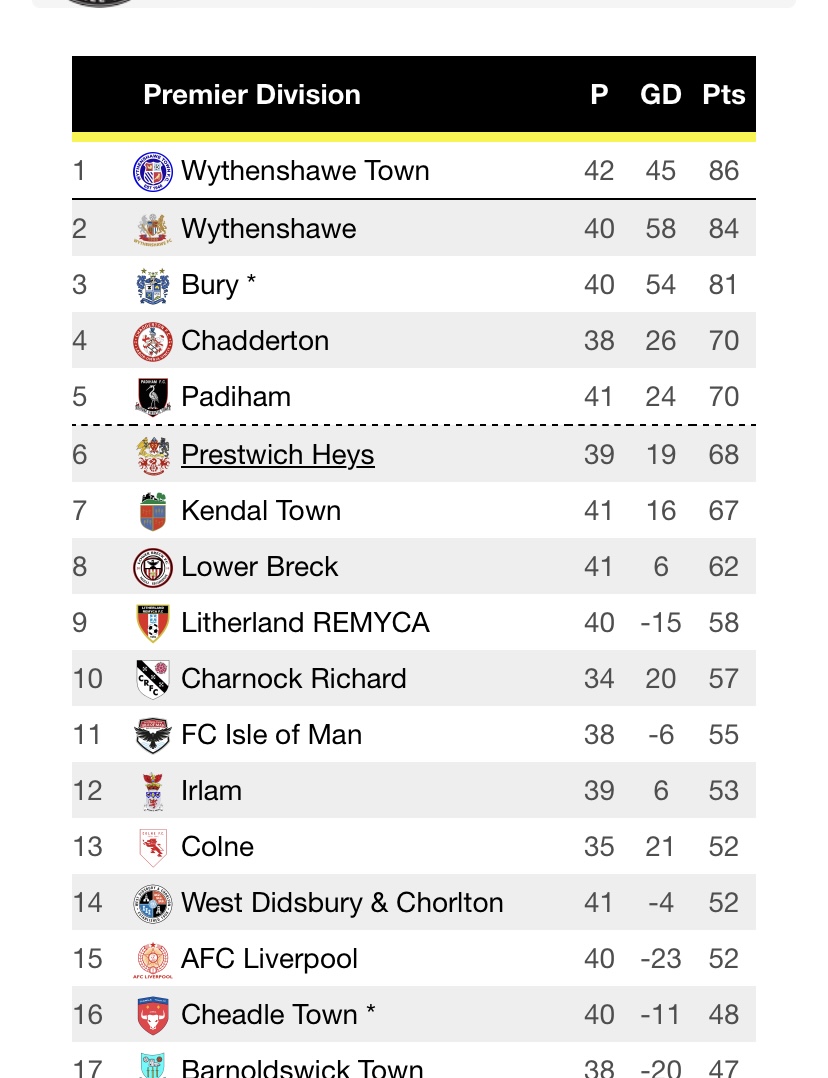Click the Charnock Richard club crest
The image size is (828, 1078).
pos(153,679)
